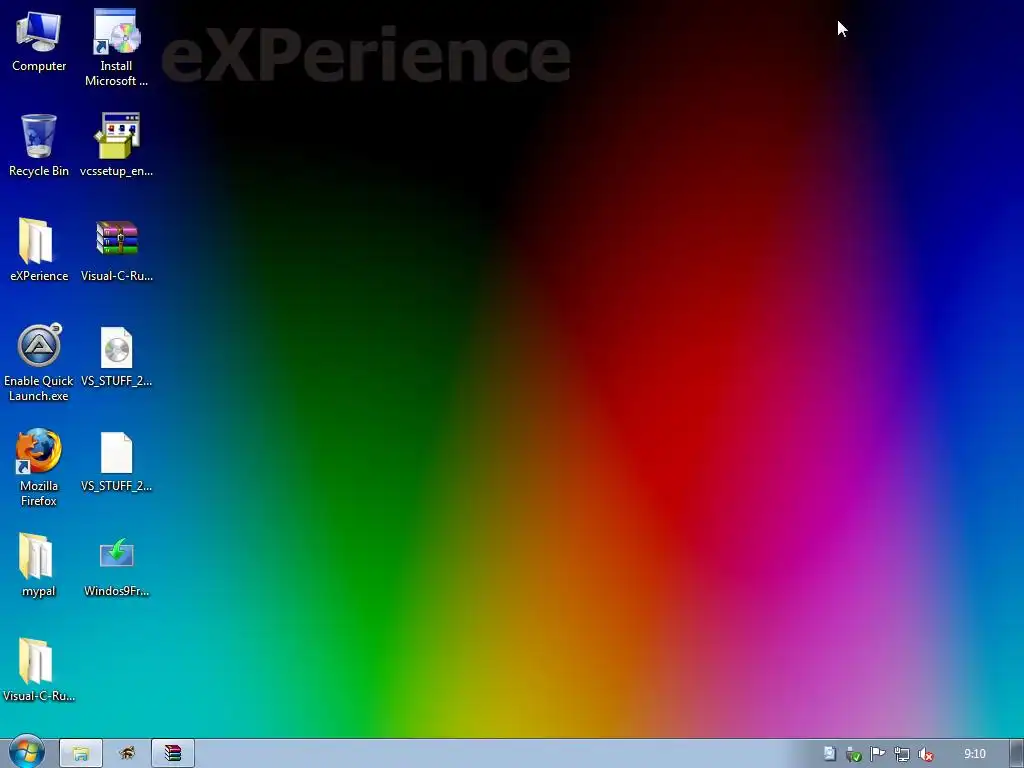
Task: Click the Safely Remove Hardware tray icon
Action: (x=854, y=754)
